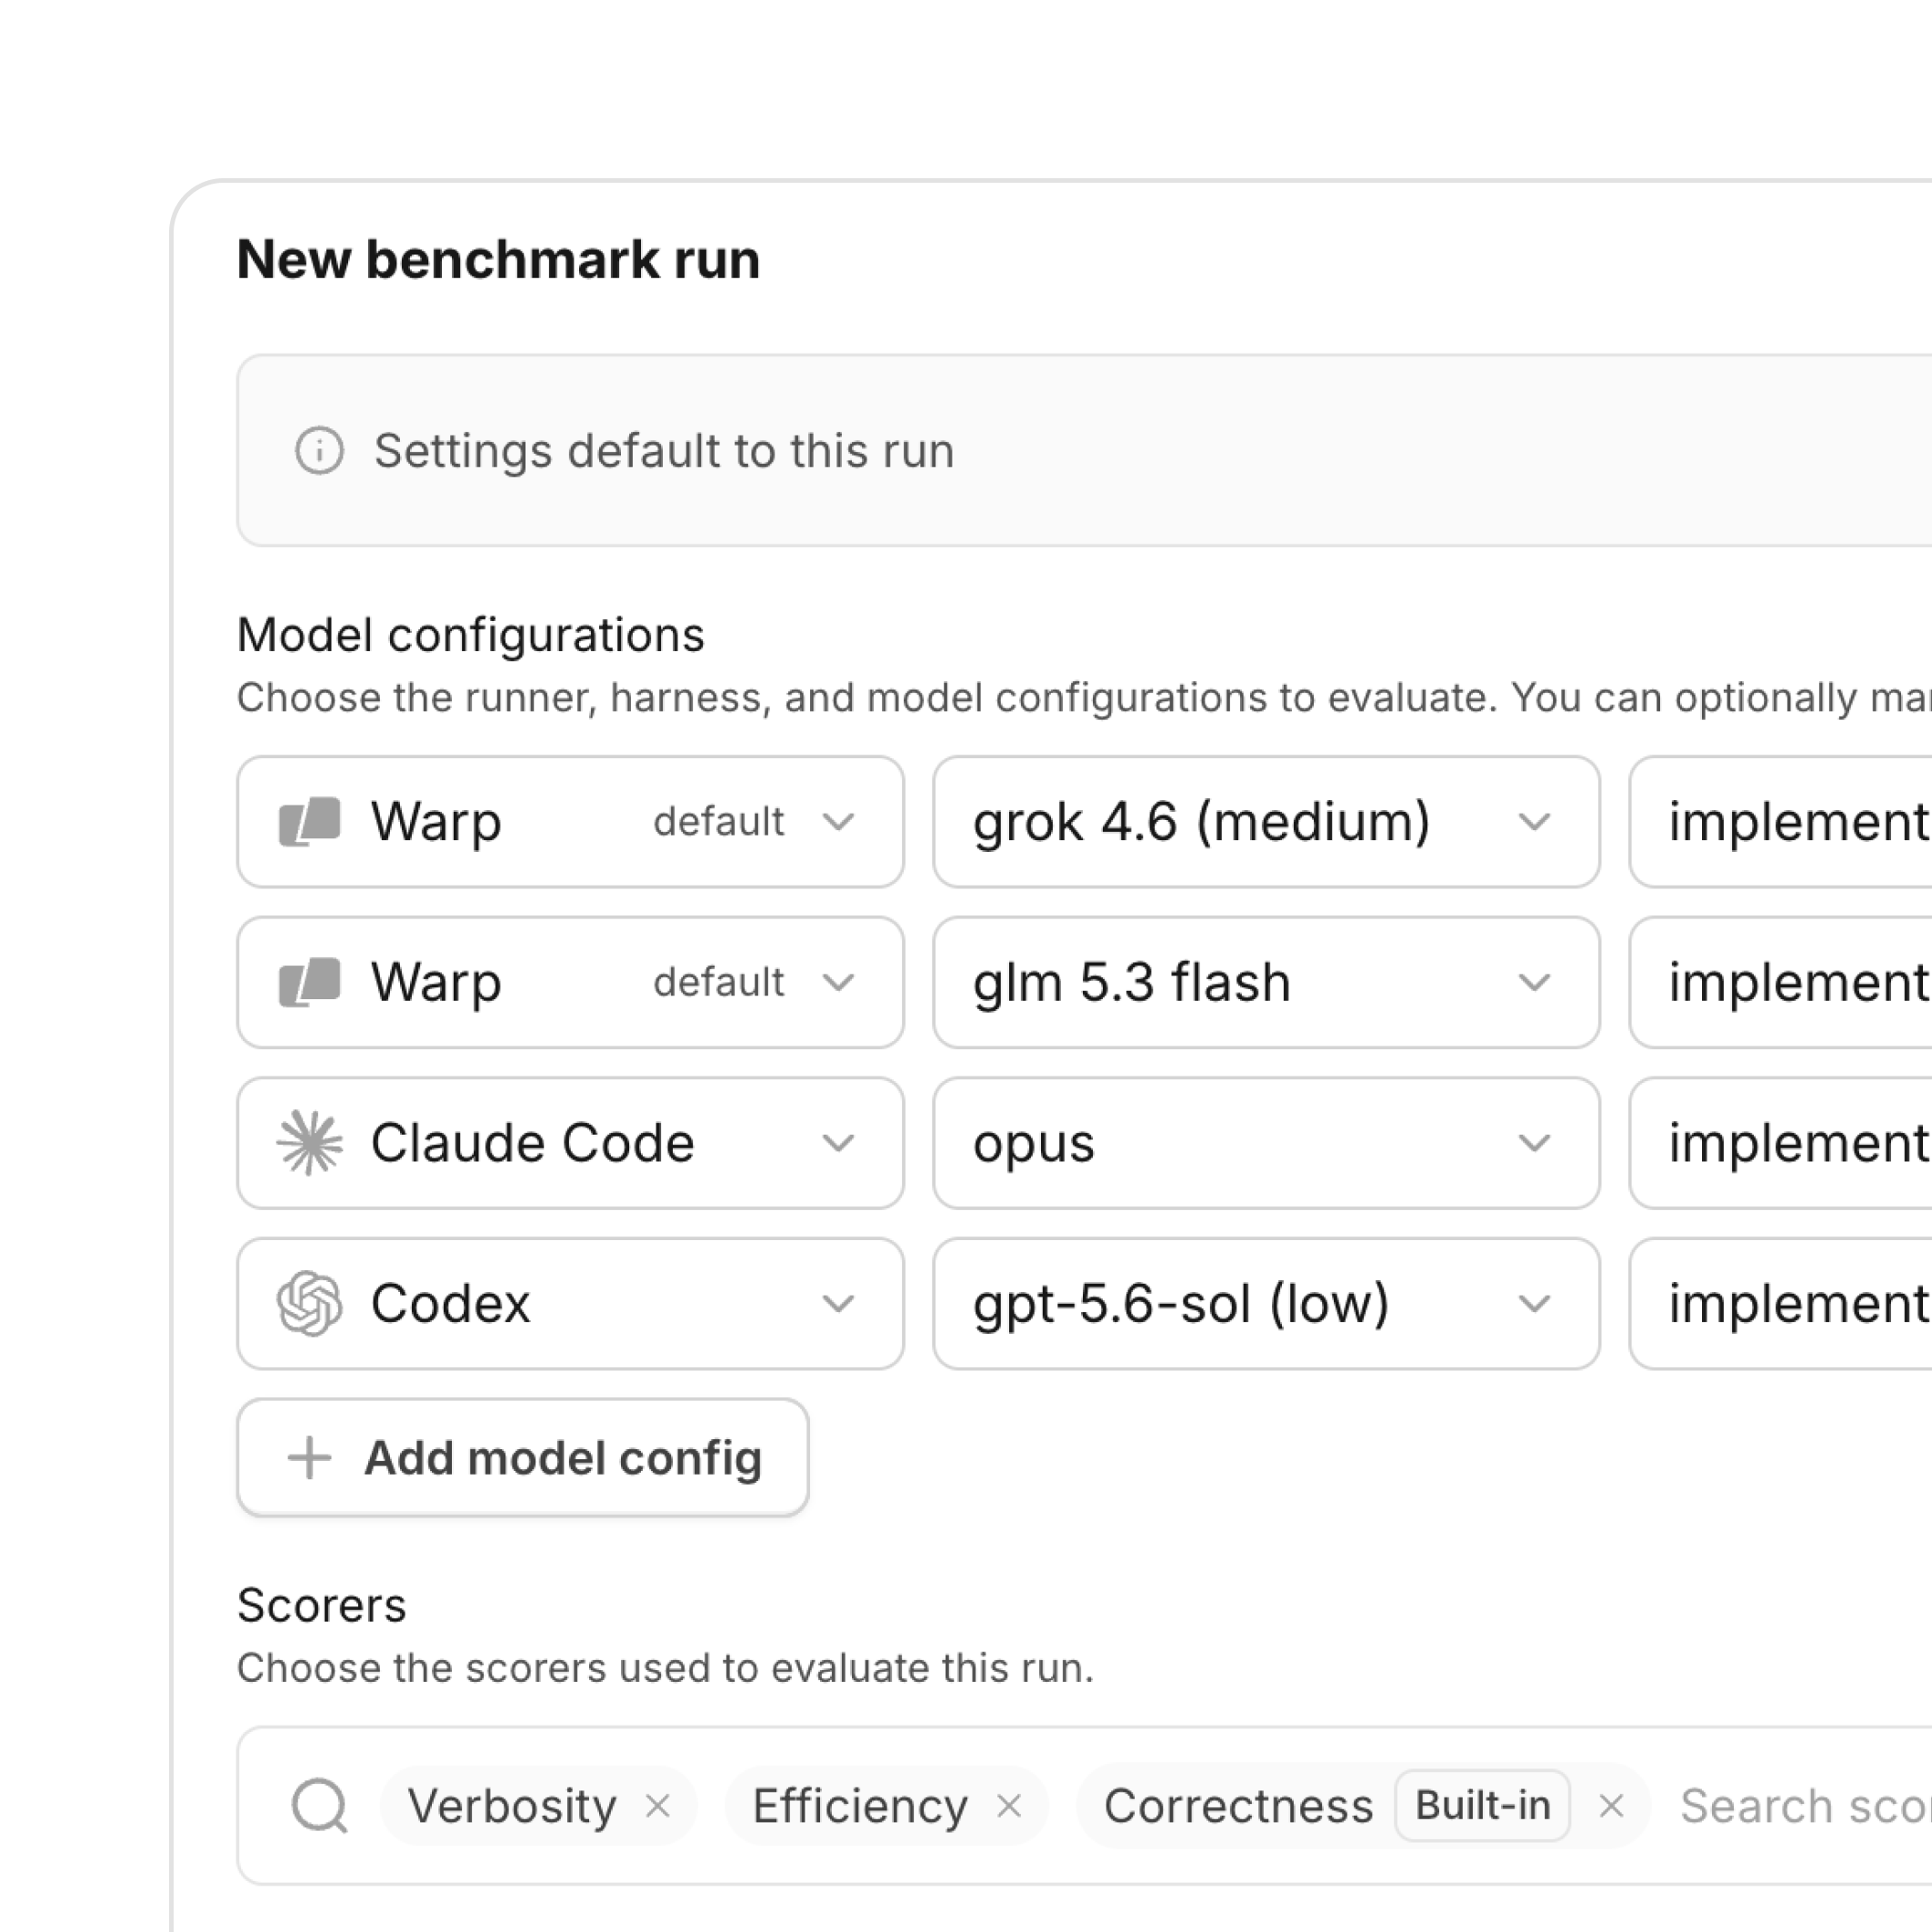This screenshot has height=1932, width=1932.
Task: Open the grok 4.6 (medium) model dropdown
Action: click(1266, 821)
